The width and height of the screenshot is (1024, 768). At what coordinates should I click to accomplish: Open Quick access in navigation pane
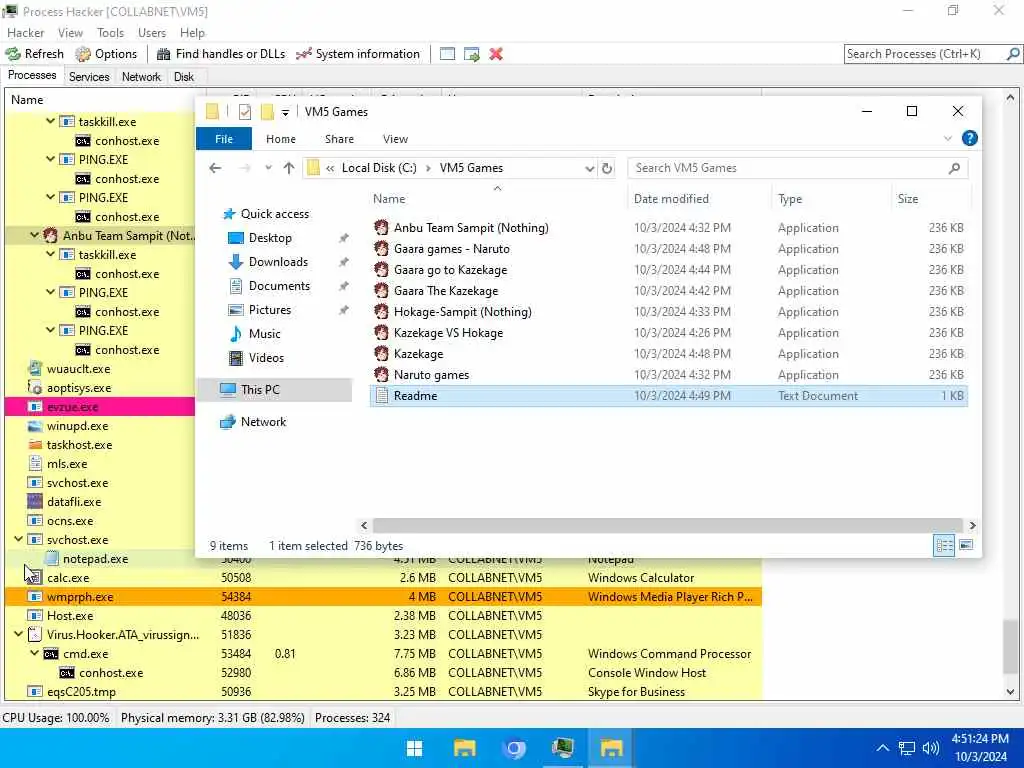(274, 214)
